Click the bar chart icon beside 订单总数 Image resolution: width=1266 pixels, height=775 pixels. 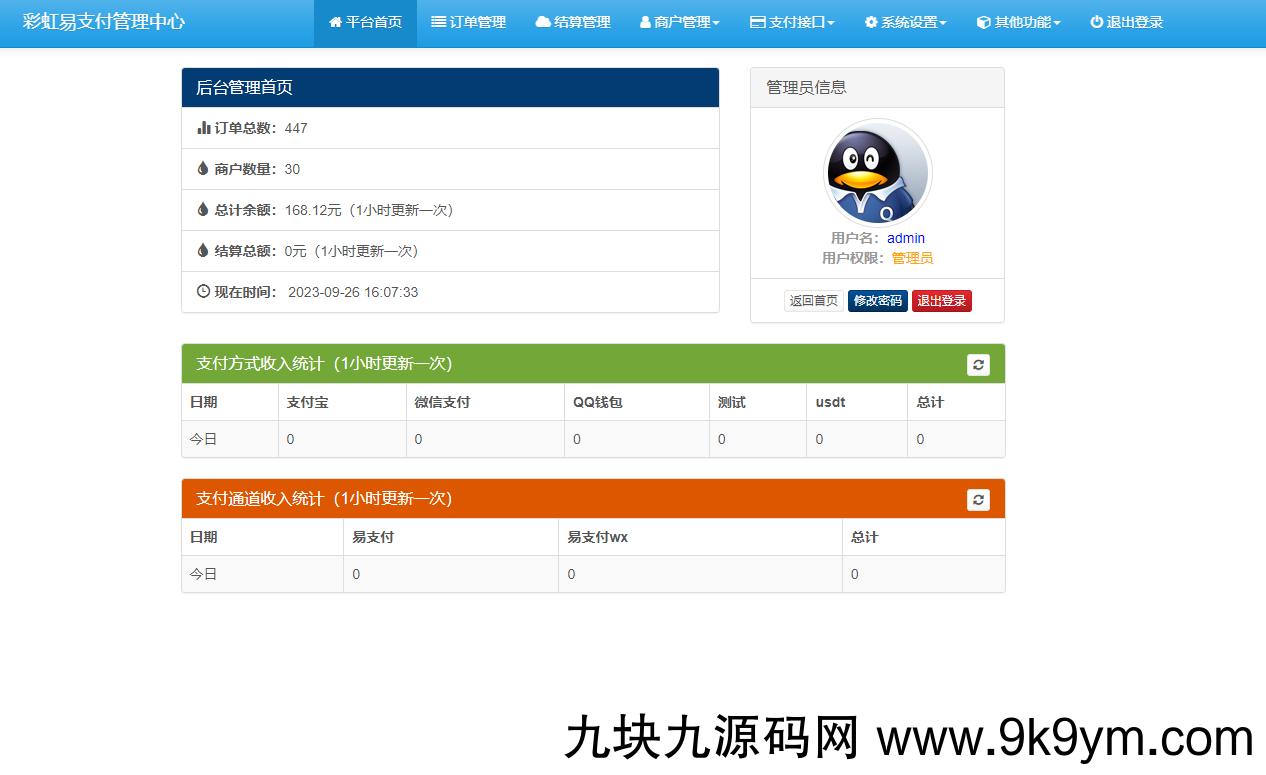203,128
